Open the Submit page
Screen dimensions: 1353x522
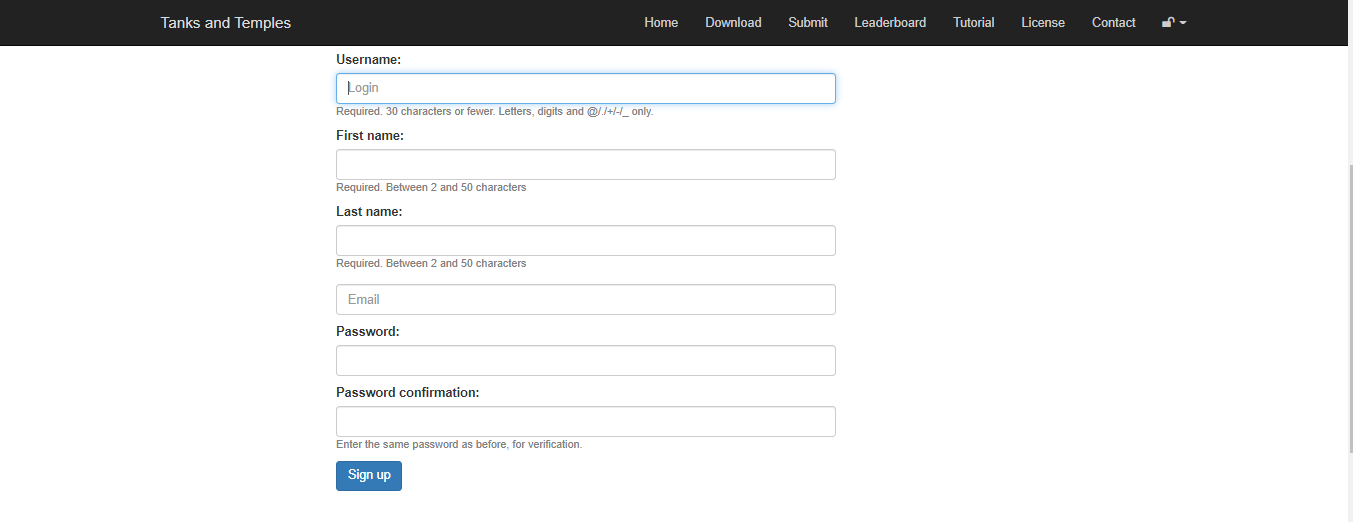coord(808,22)
